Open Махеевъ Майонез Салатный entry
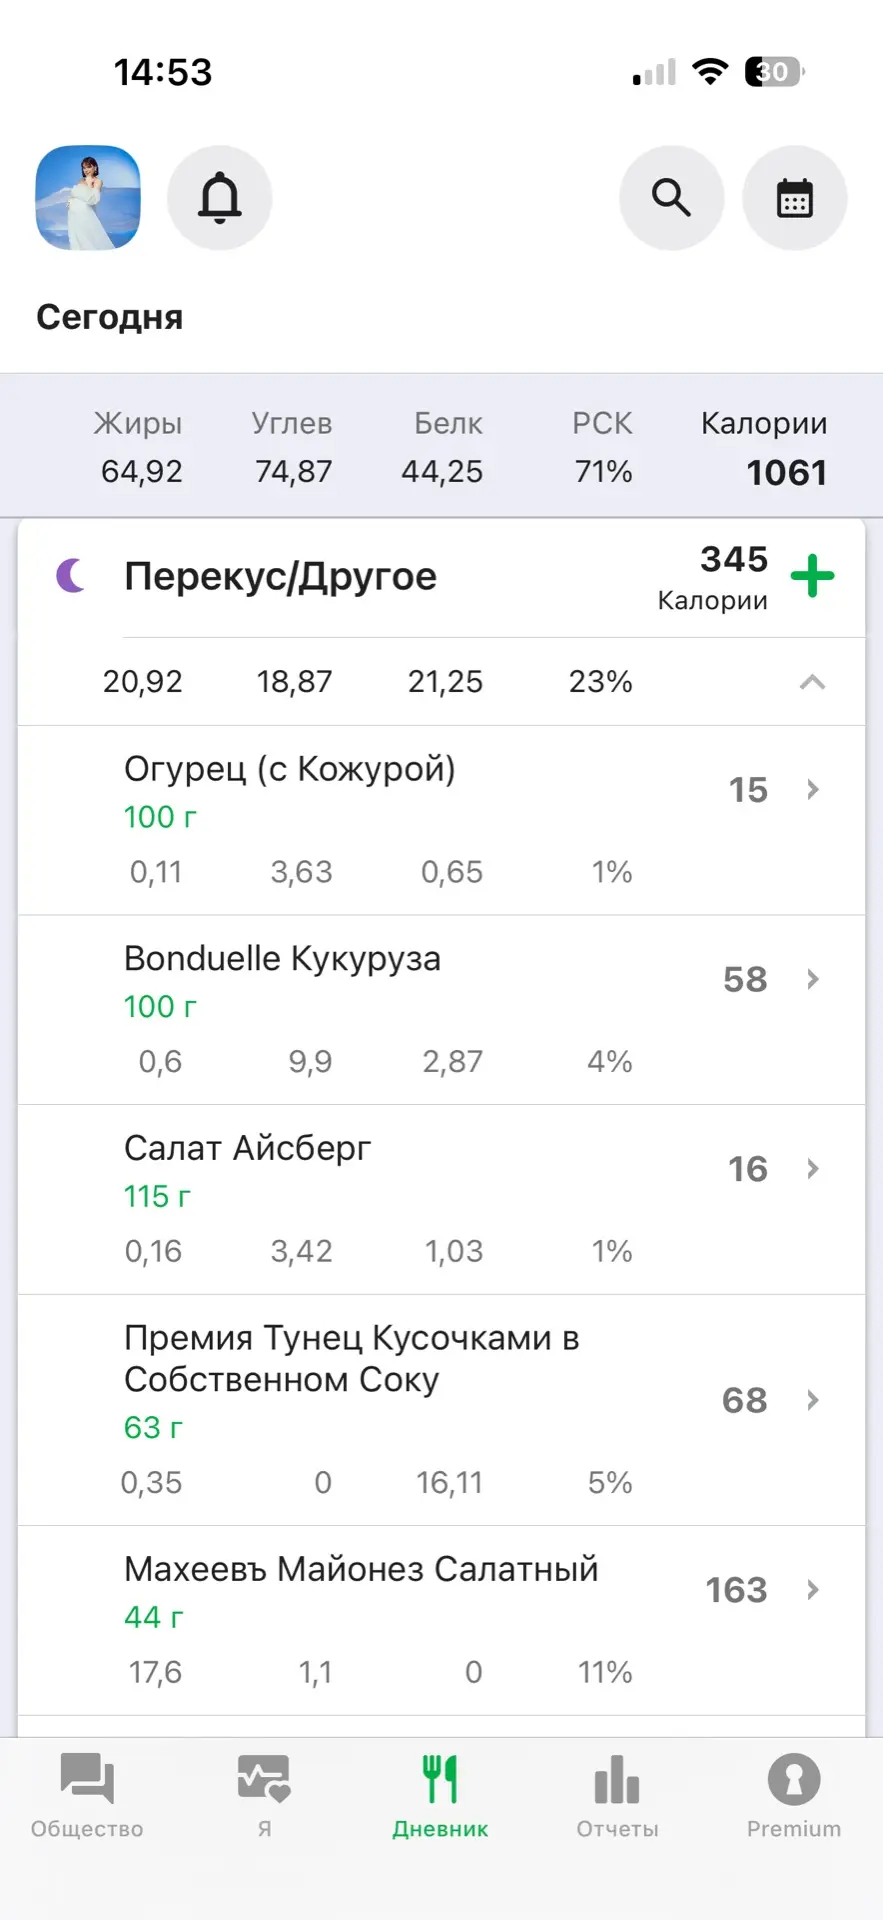883x1920 pixels. 441,1621
